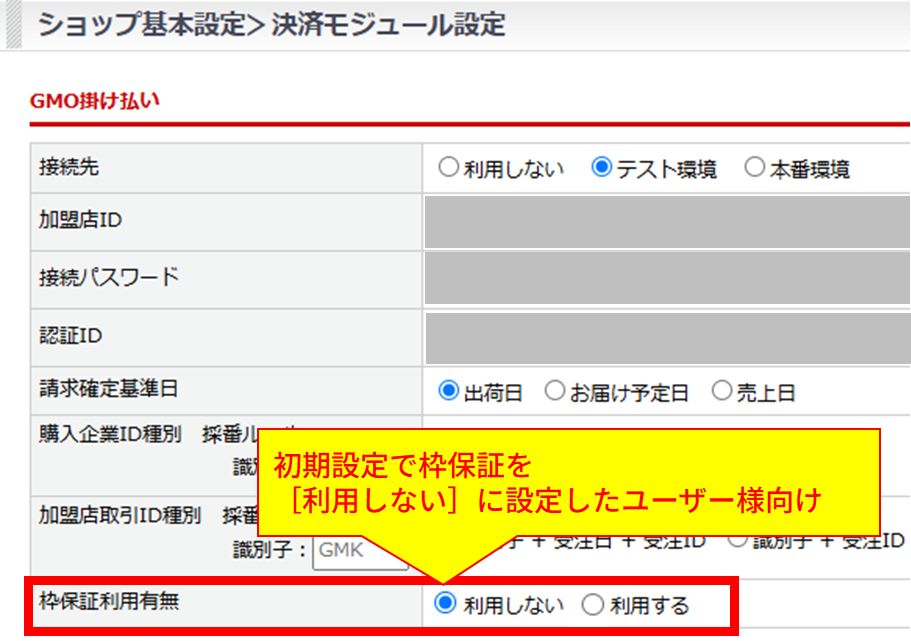Choose the 本番環境 connection option

coord(754,167)
